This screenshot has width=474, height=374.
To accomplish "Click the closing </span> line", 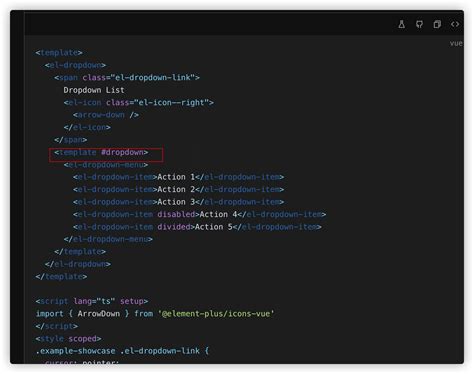I will pyautogui.click(x=71, y=140).
